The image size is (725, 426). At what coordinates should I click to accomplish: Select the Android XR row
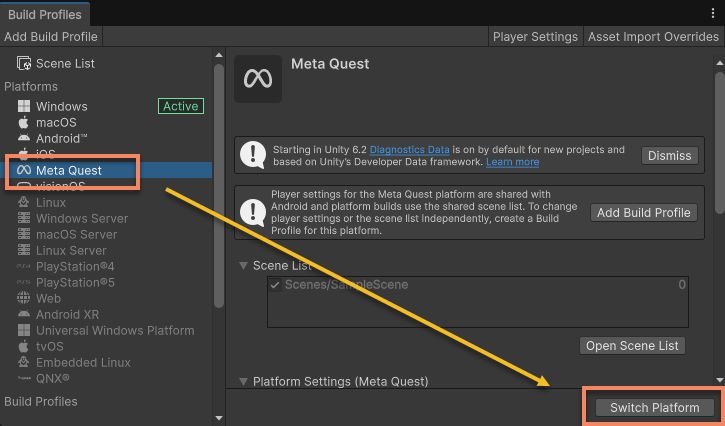click(106, 314)
